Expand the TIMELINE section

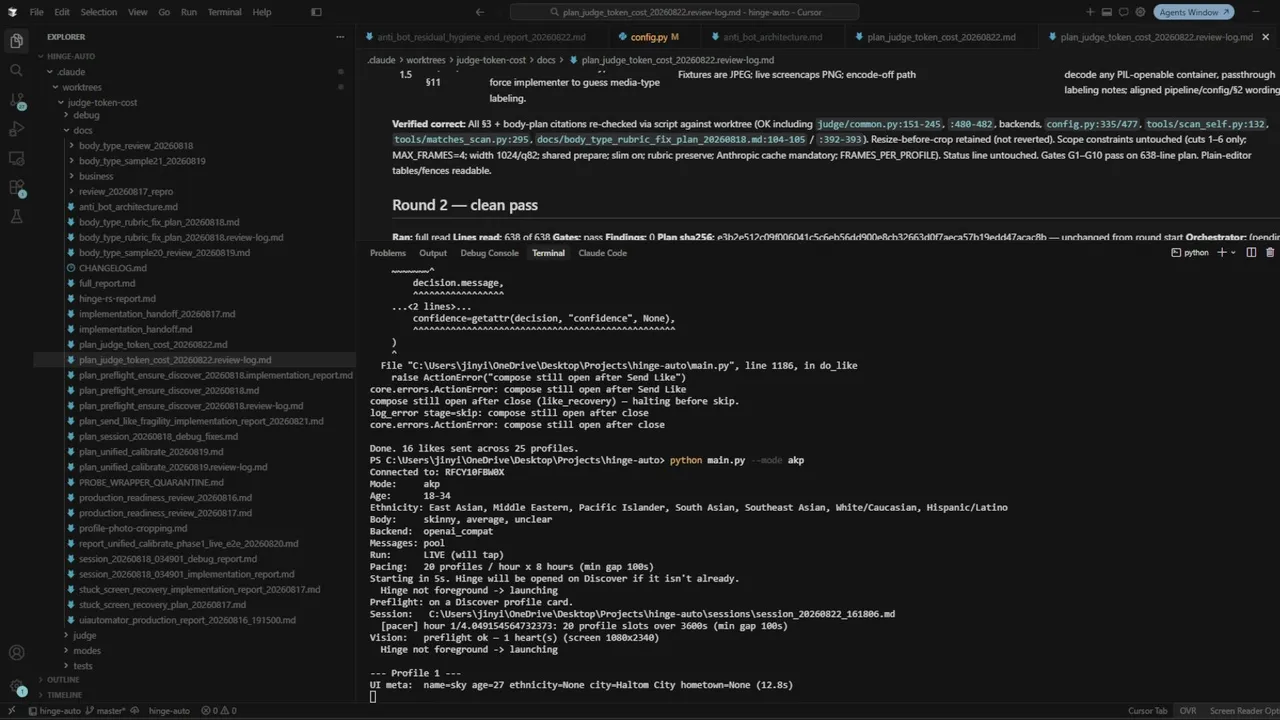click(64, 695)
